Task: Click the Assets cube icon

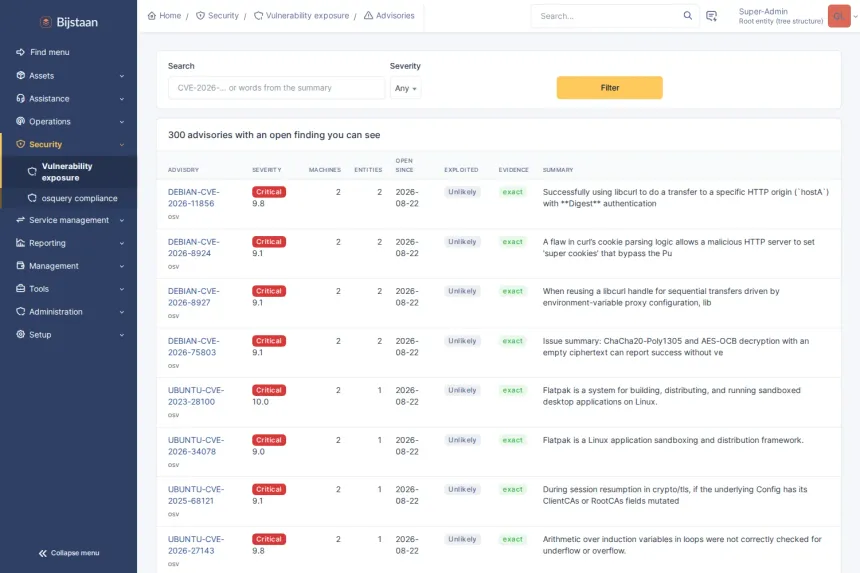Action: (x=20, y=75)
